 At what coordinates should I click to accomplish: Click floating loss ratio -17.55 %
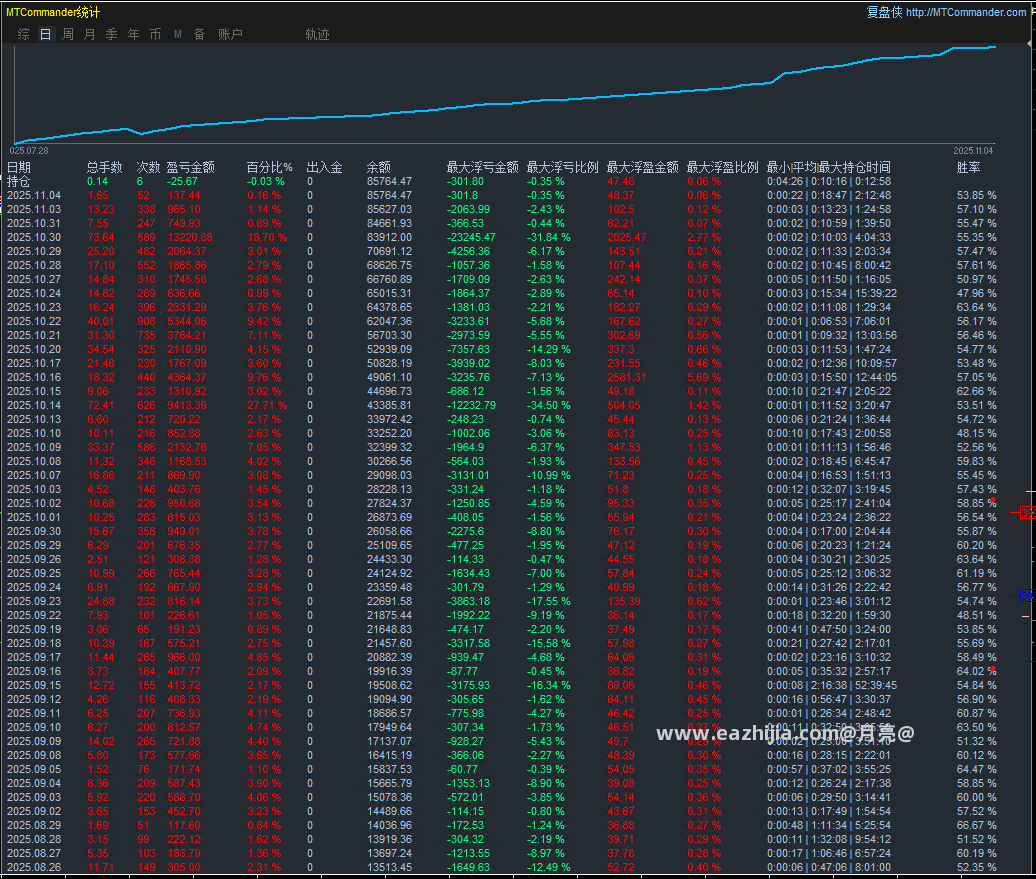click(548, 601)
